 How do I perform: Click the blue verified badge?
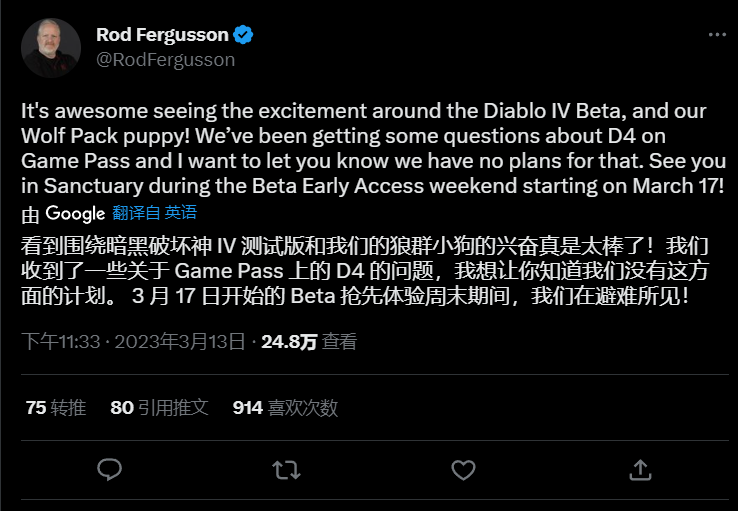point(243,36)
